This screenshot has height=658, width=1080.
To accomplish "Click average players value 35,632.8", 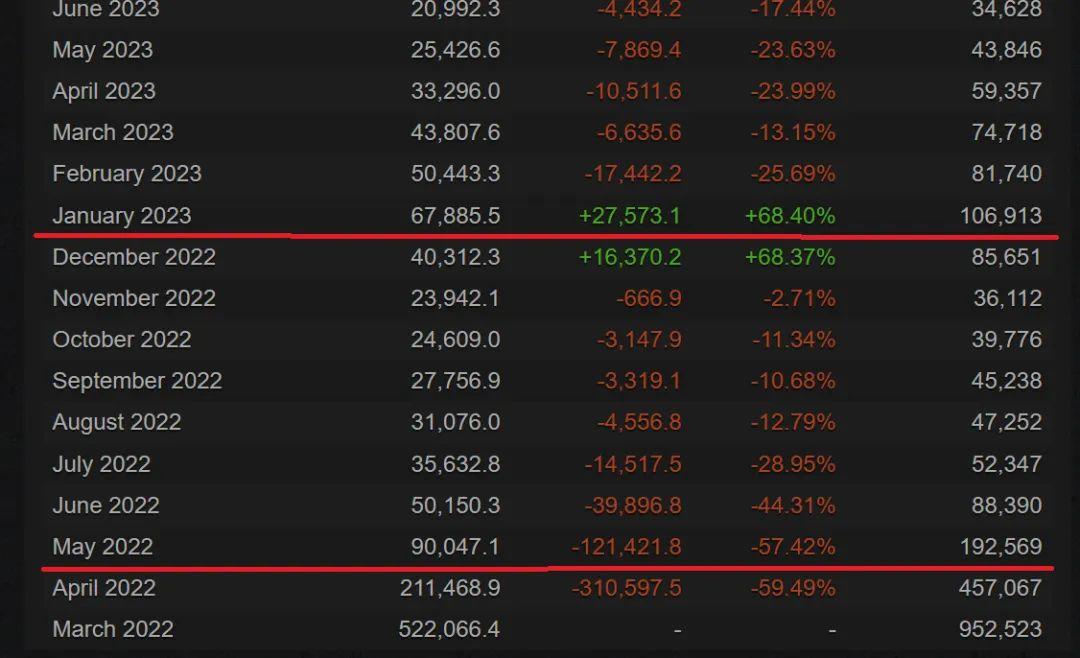I will [455, 464].
